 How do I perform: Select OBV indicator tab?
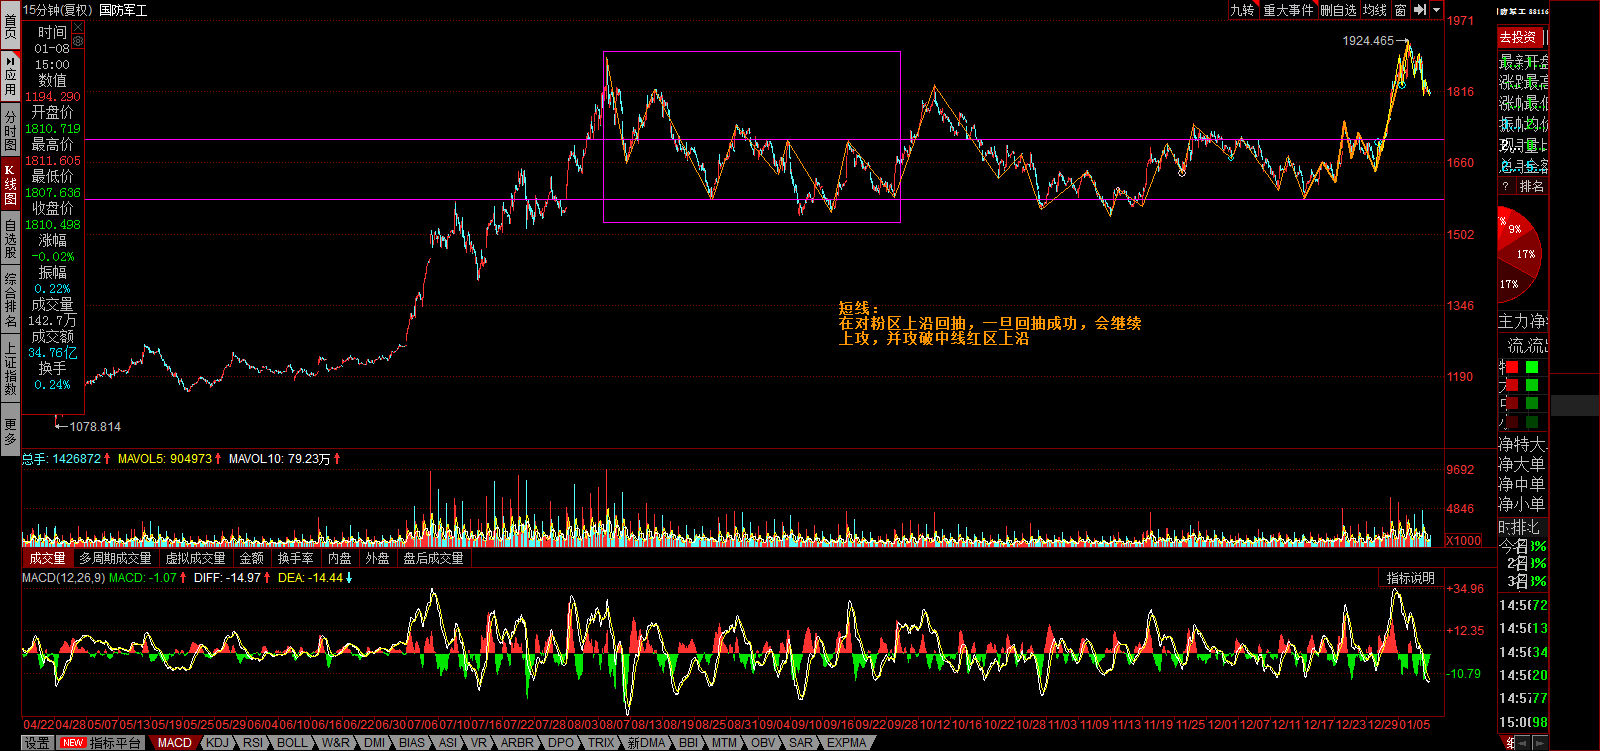point(763,743)
